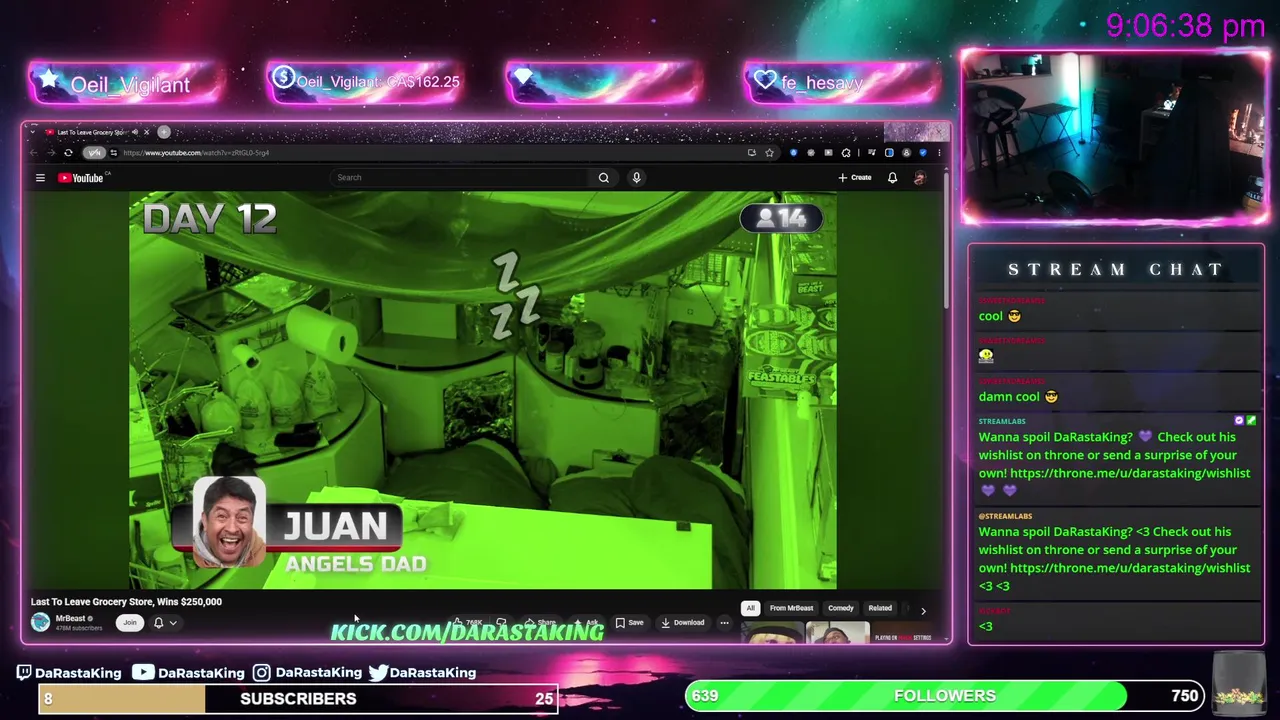This screenshot has width=1280, height=720.
Task: Click the browser address bar URL
Action: click(197, 153)
